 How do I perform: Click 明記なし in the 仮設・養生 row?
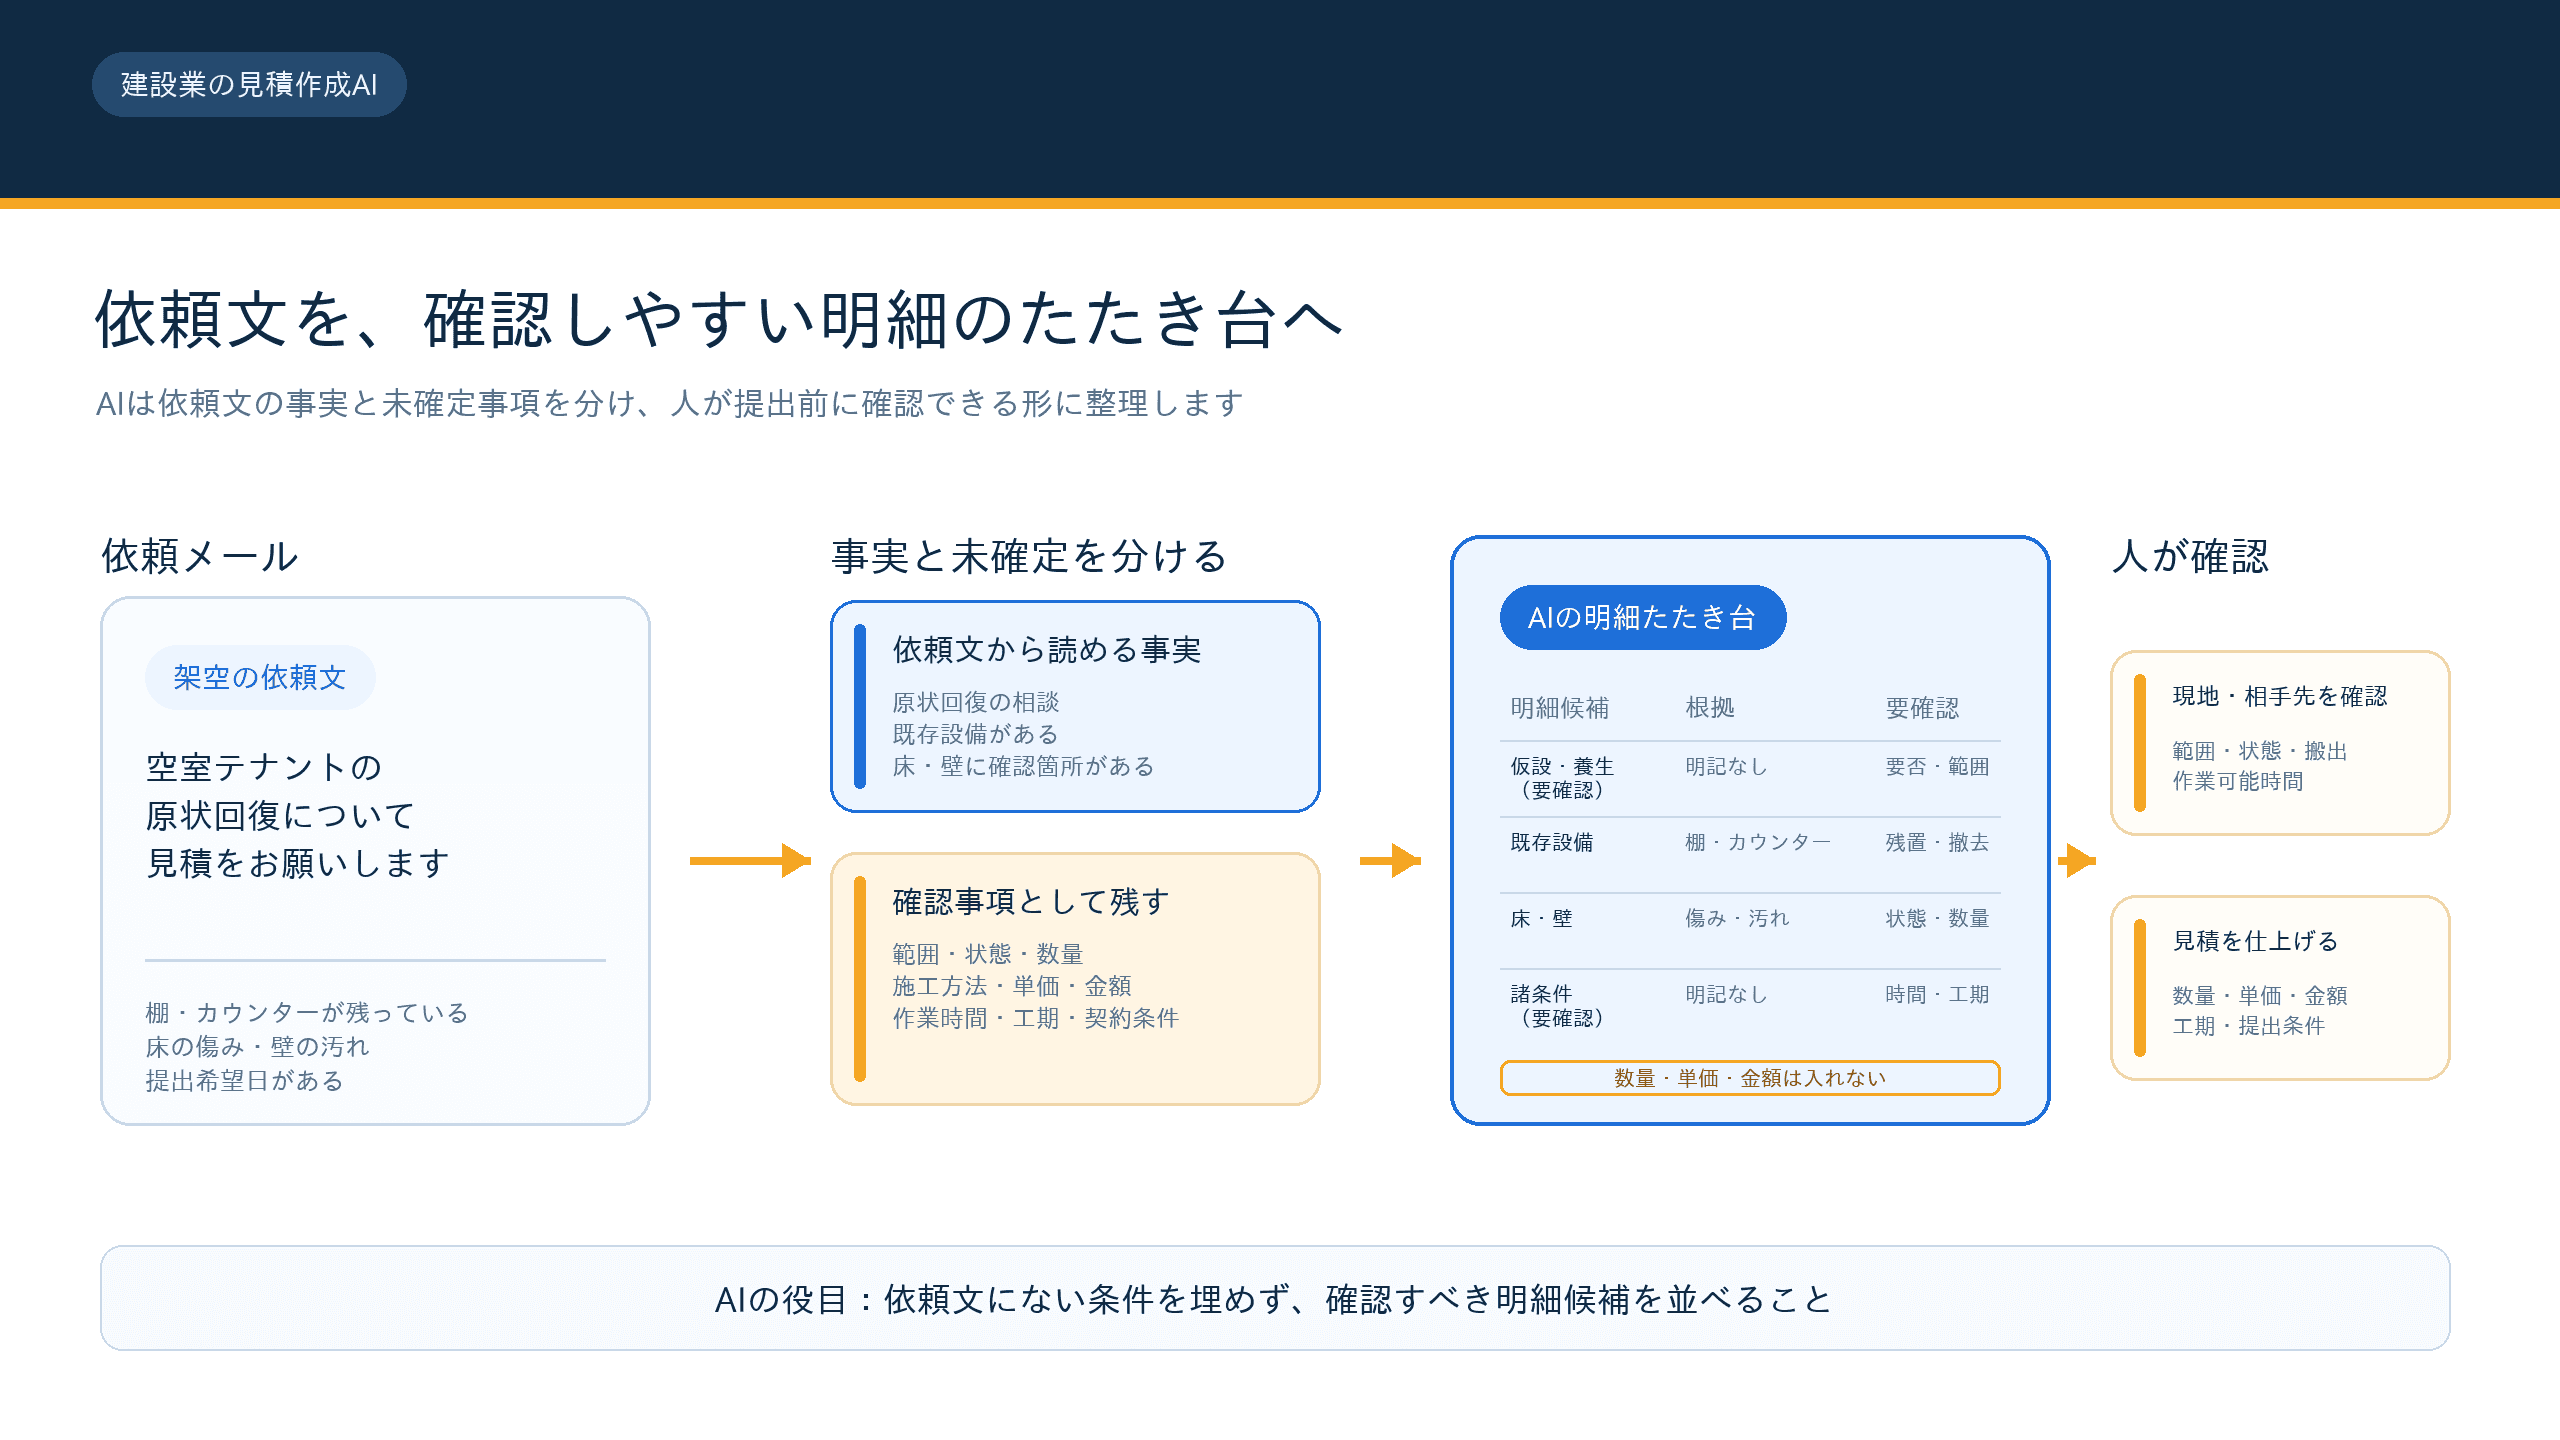pyautogui.click(x=1726, y=766)
